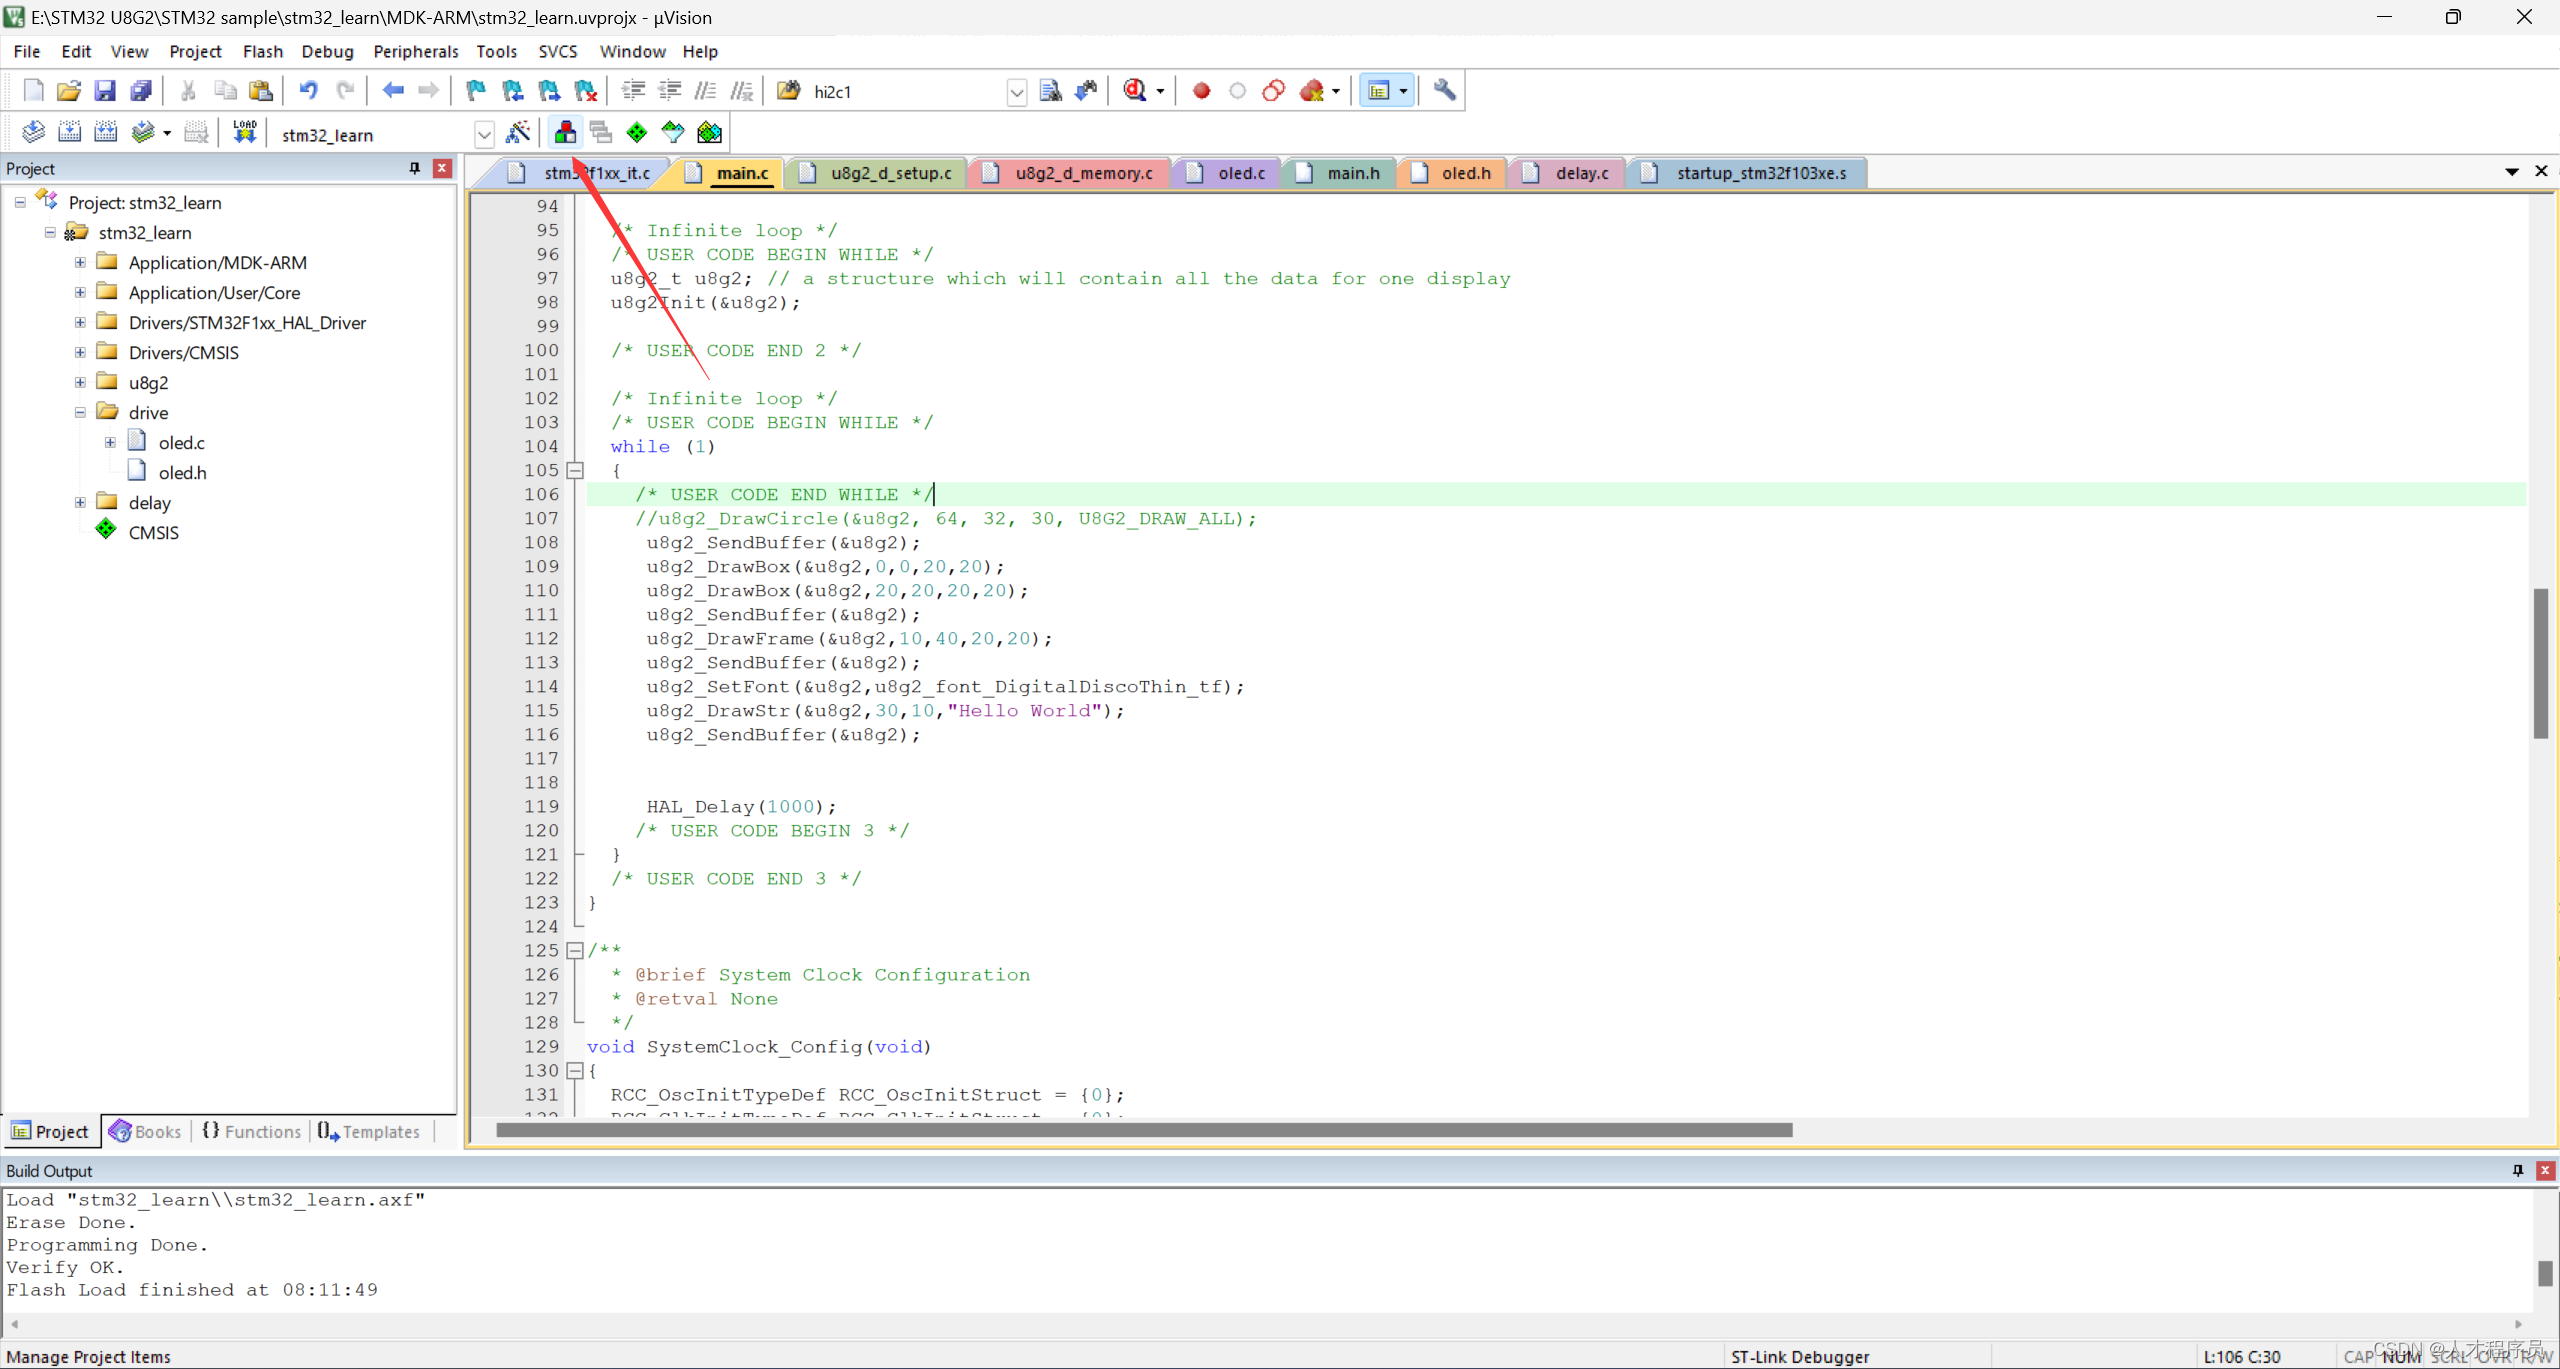
Task: Open the stm32_learn target dropdown
Action: pos(483,134)
